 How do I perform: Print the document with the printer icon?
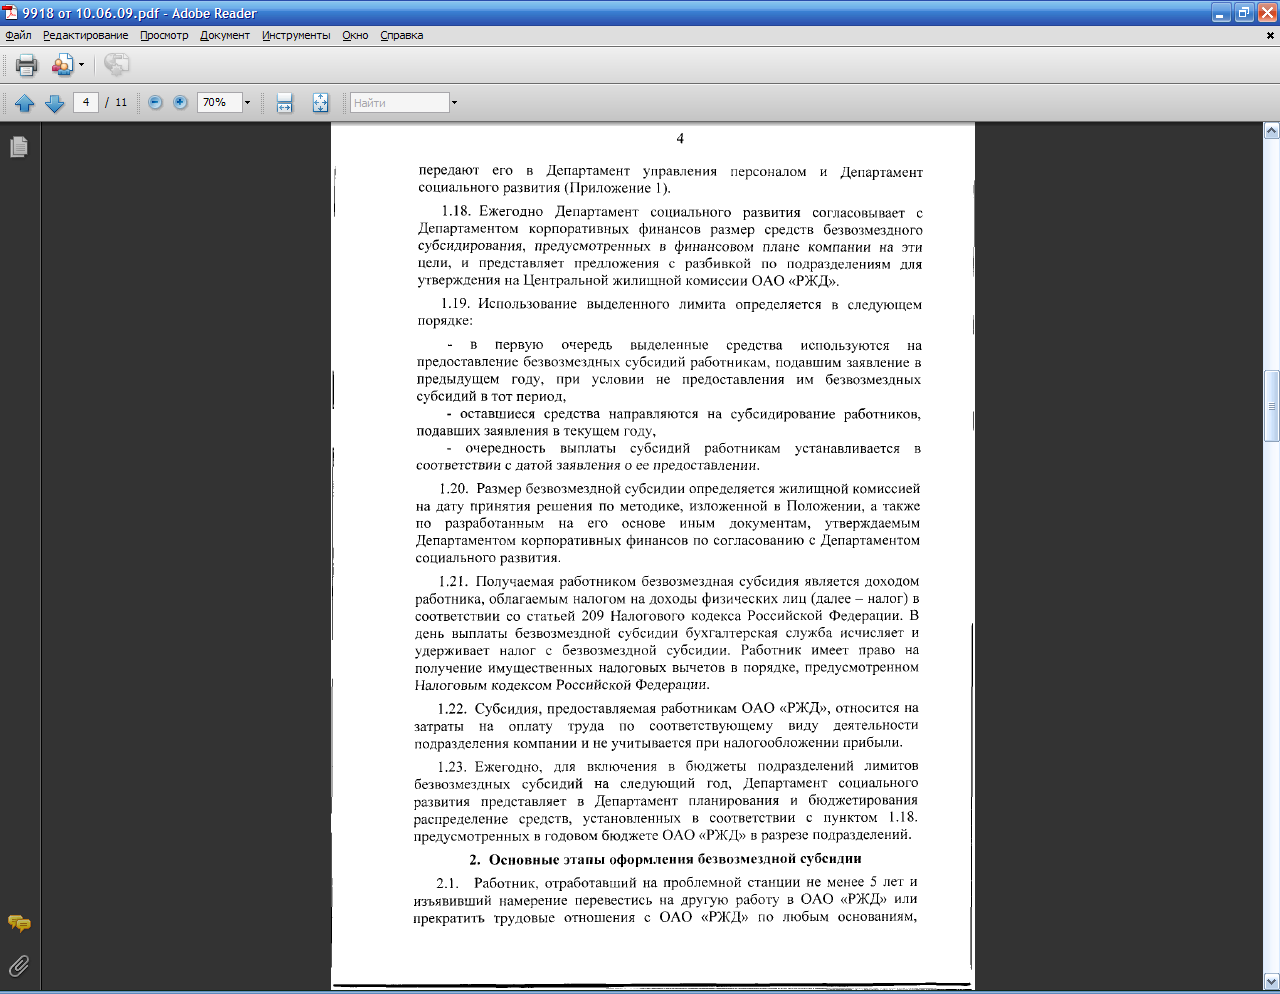pyautogui.click(x=27, y=65)
